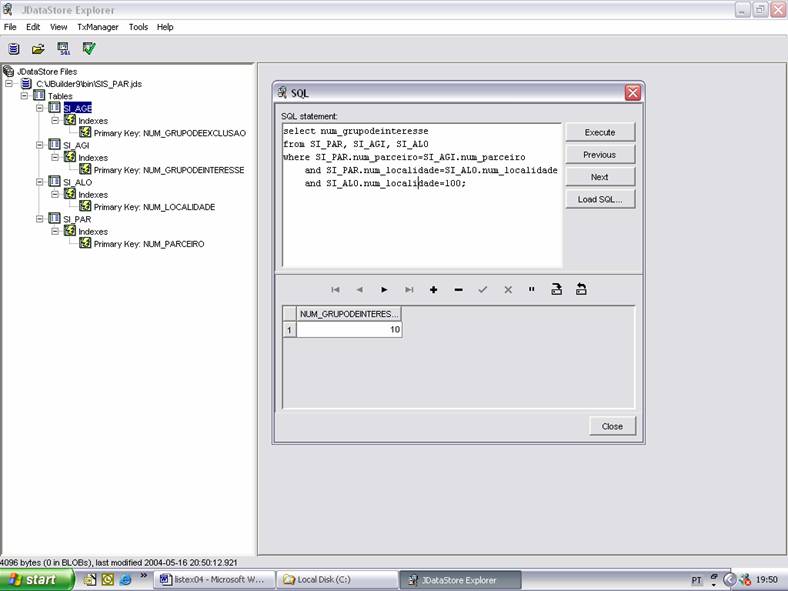The width and height of the screenshot is (788, 591).
Task: Open the File menu
Action: click(10, 27)
